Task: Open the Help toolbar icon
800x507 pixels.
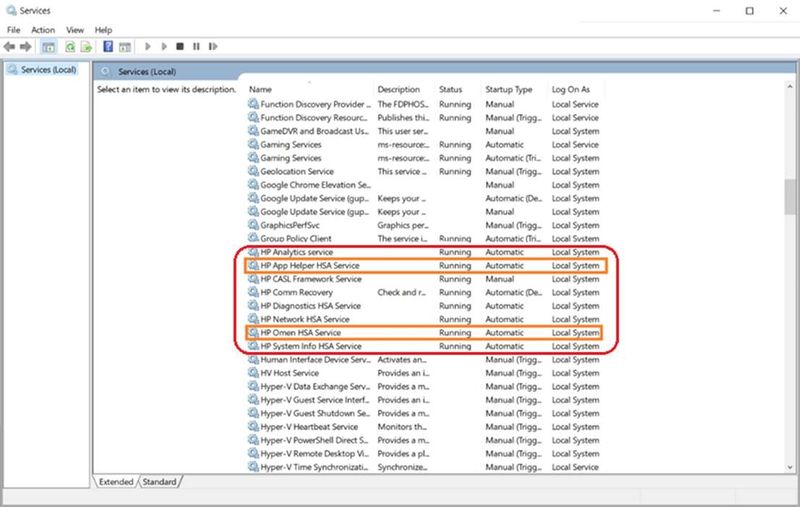Action: [x=108, y=46]
